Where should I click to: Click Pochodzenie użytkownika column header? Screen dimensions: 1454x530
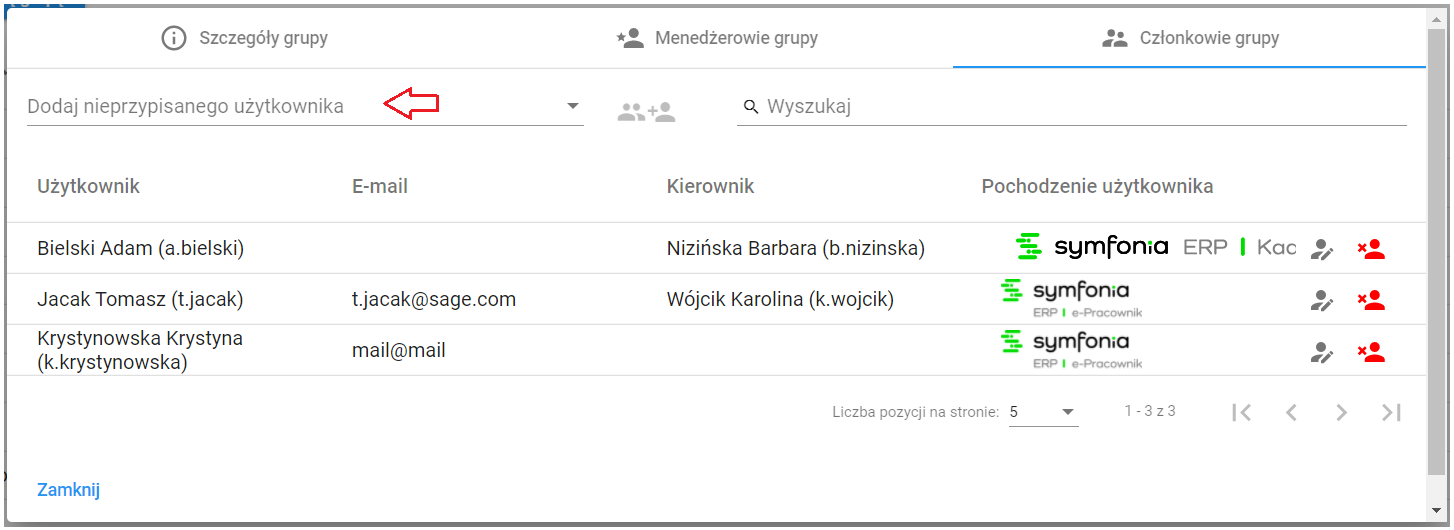pyautogui.click(x=1097, y=186)
